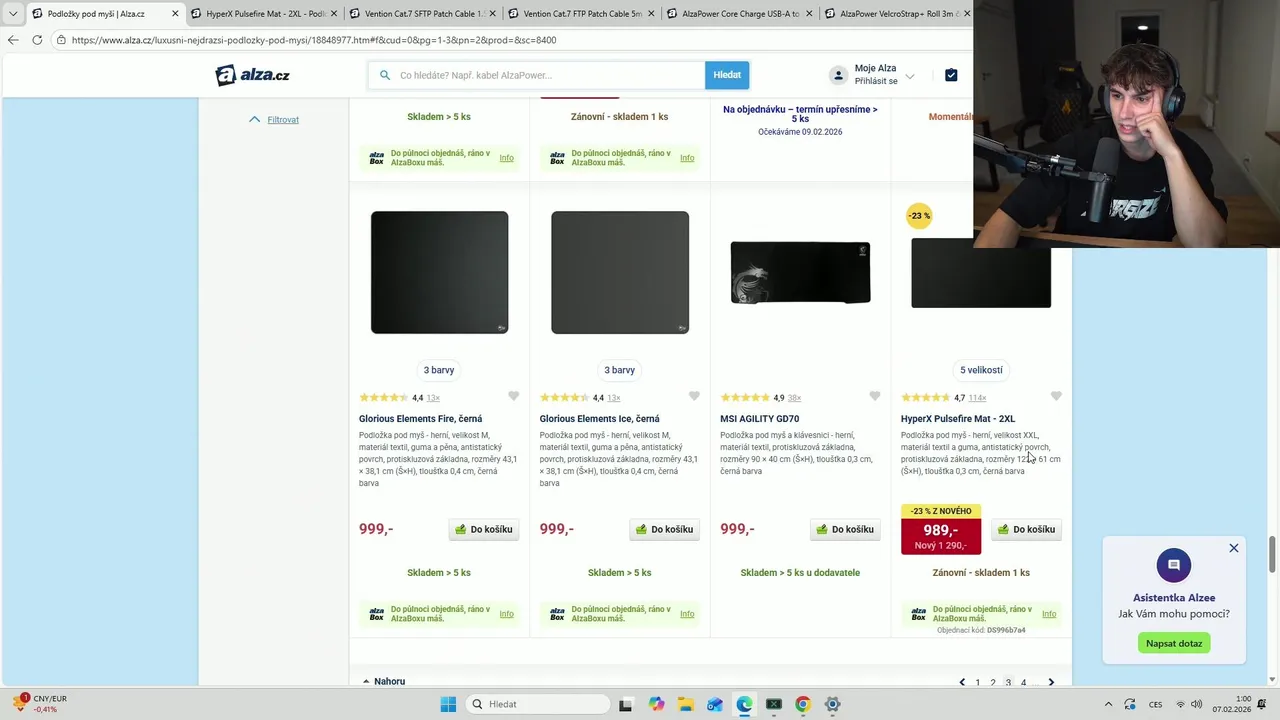Add MSI AGILITY GD70 to favorites heart
Image resolution: width=1280 pixels, height=720 pixels.
click(875, 396)
